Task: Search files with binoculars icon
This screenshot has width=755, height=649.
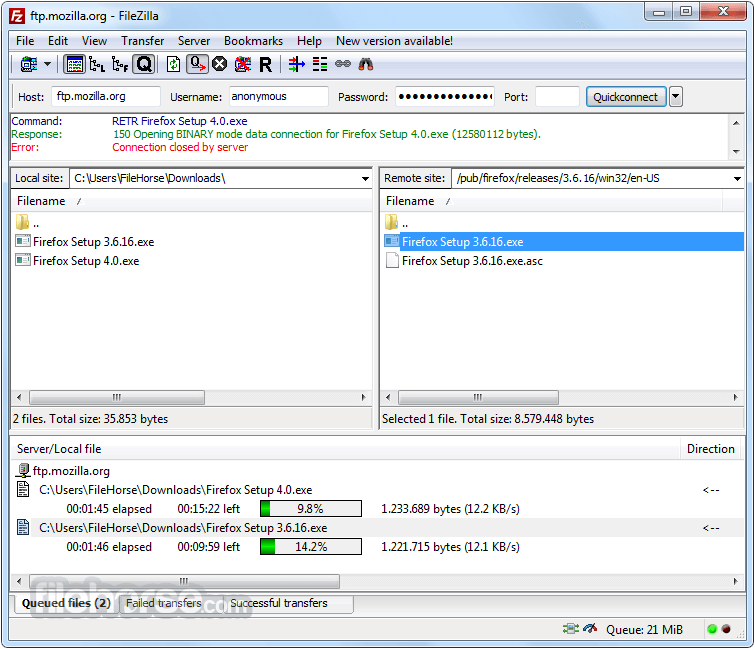Action: coord(366,64)
